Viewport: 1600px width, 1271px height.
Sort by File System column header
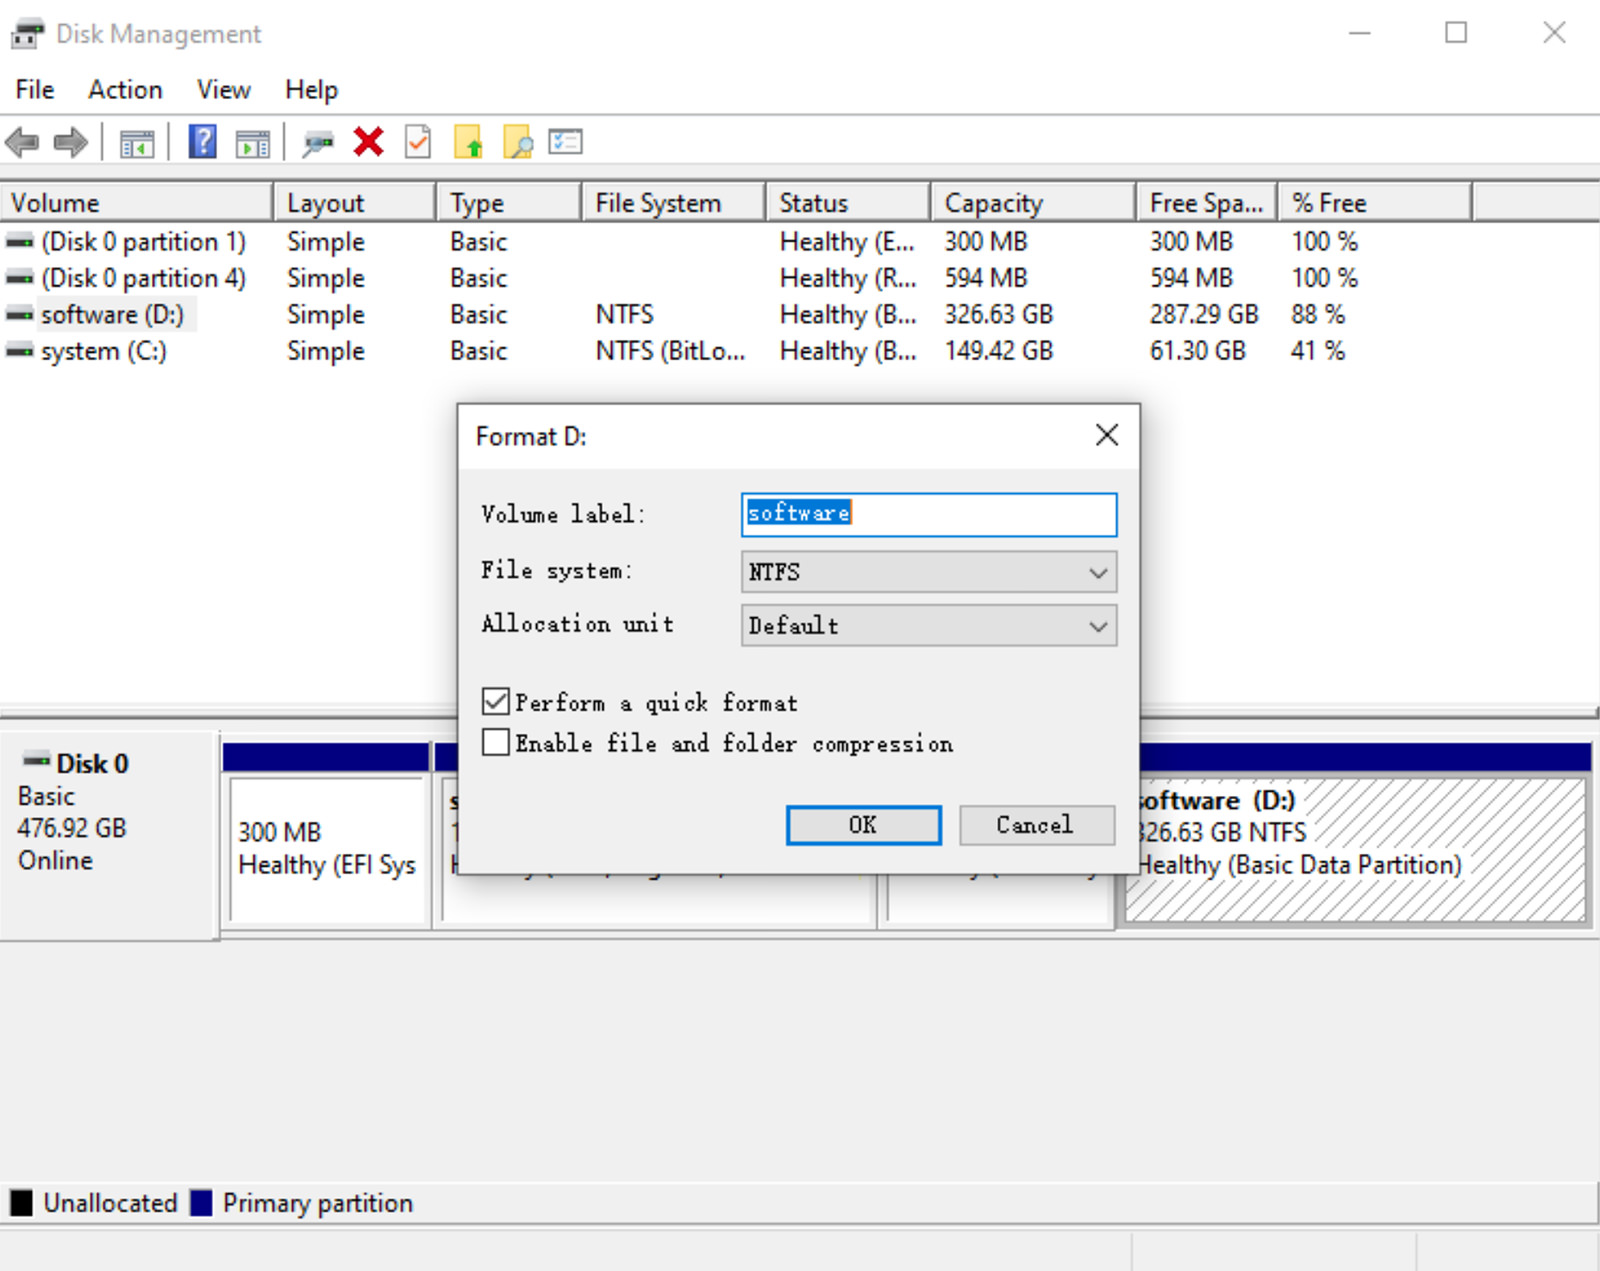click(674, 203)
